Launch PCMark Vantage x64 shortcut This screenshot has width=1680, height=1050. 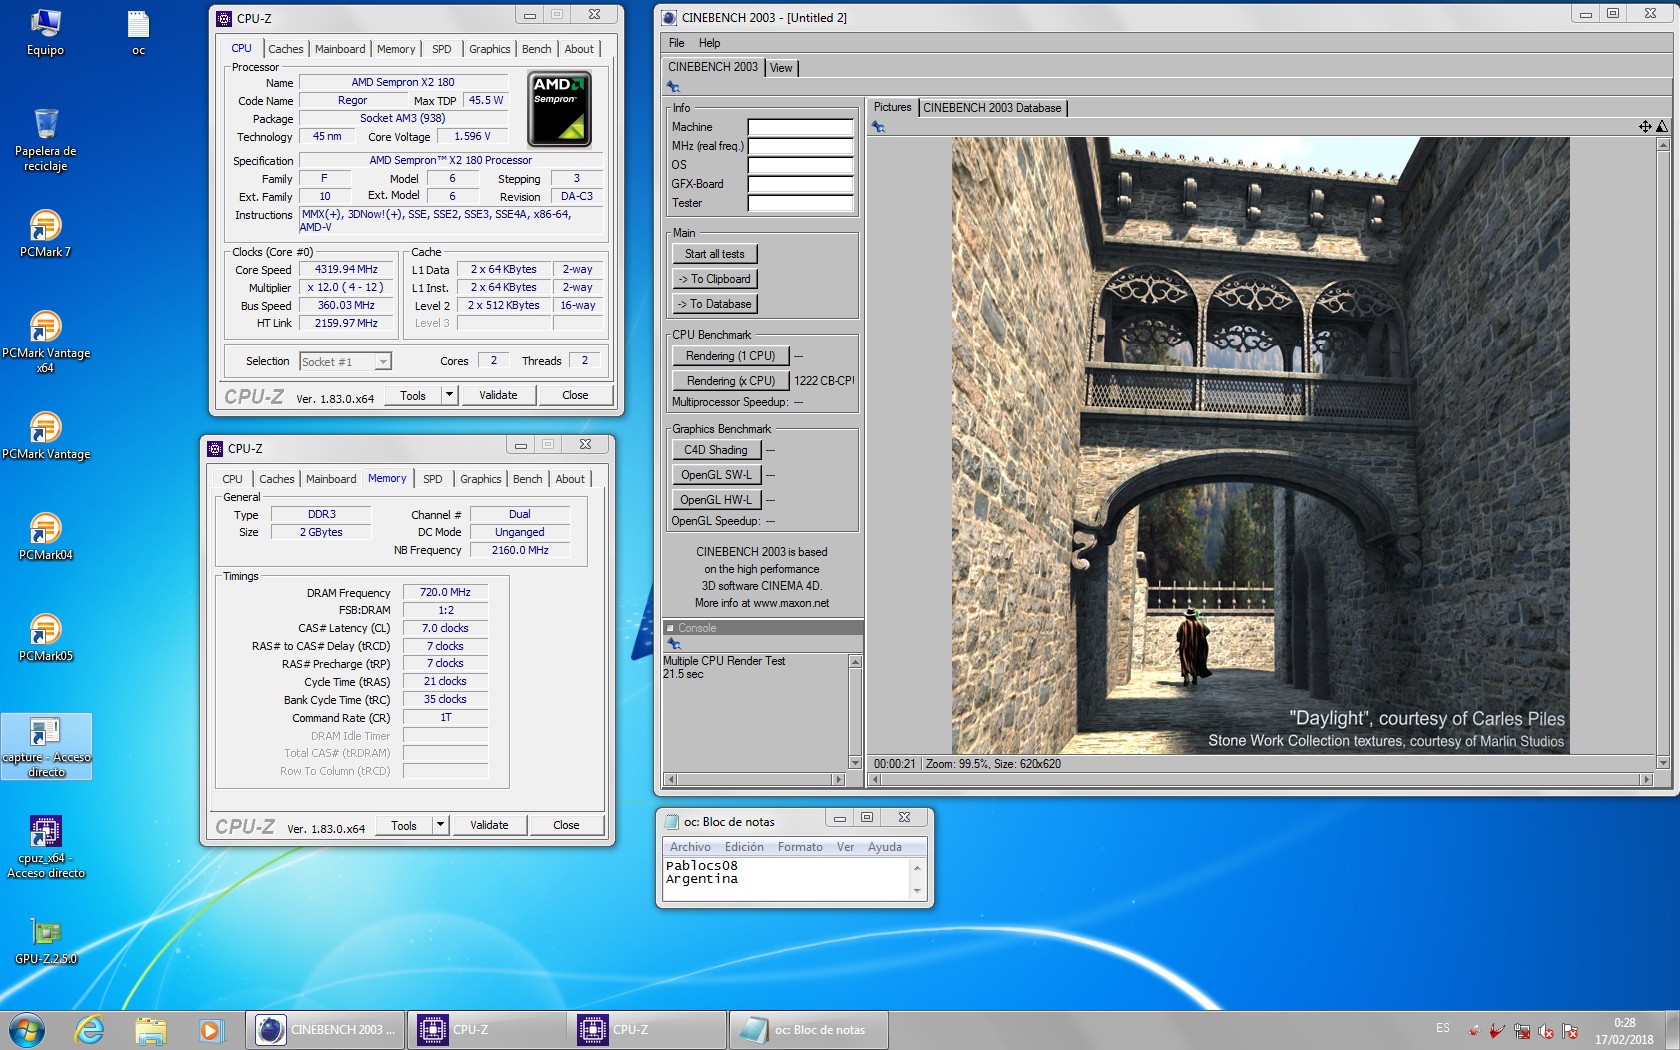point(45,342)
